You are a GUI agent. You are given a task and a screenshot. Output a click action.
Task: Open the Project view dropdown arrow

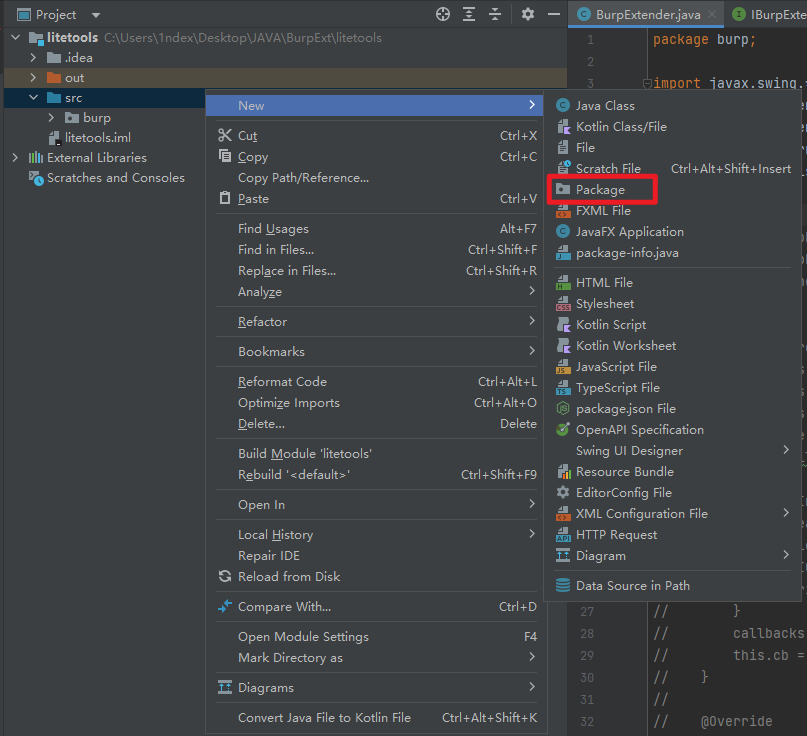tap(96, 15)
